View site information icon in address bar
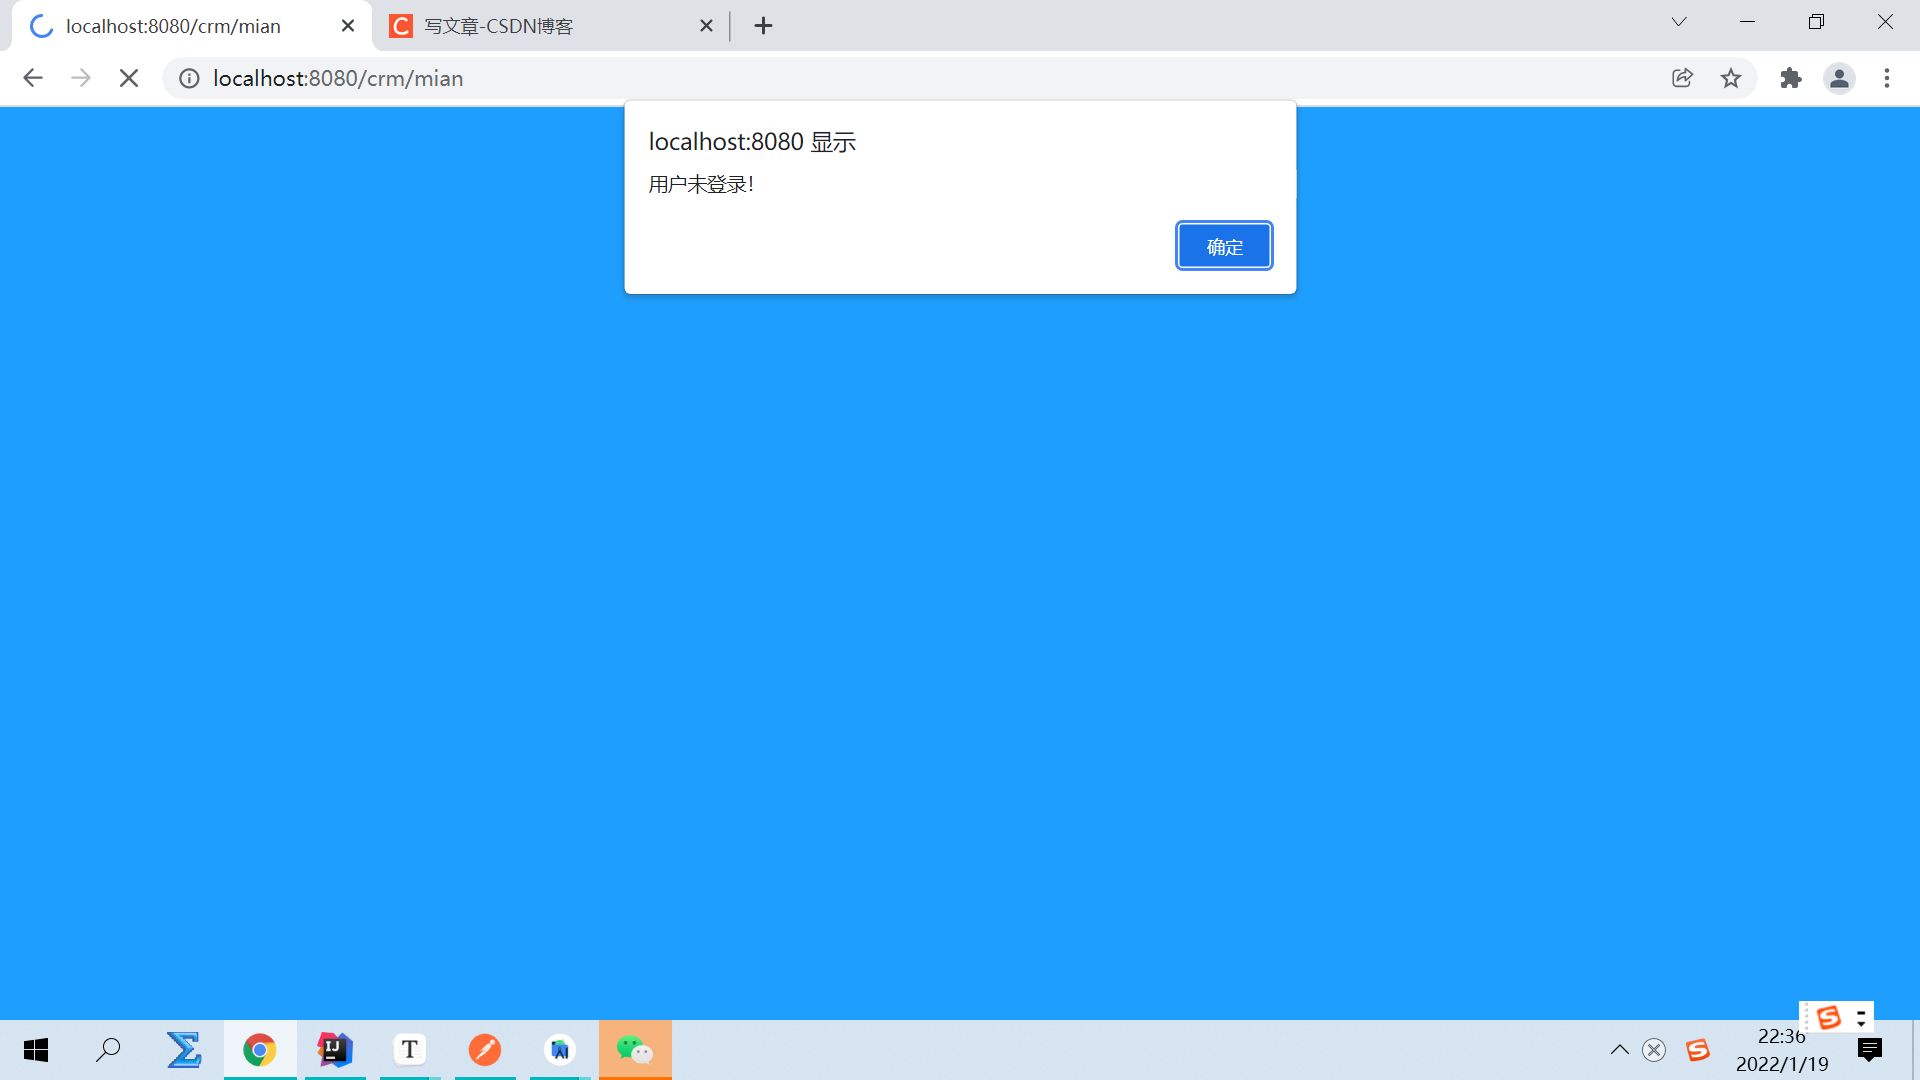Image resolution: width=1920 pixels, height=1080 pixels. coord(189,78)
